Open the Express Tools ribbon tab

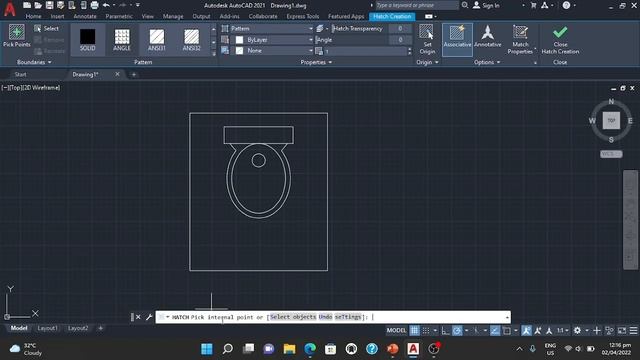tap(302, 16)
